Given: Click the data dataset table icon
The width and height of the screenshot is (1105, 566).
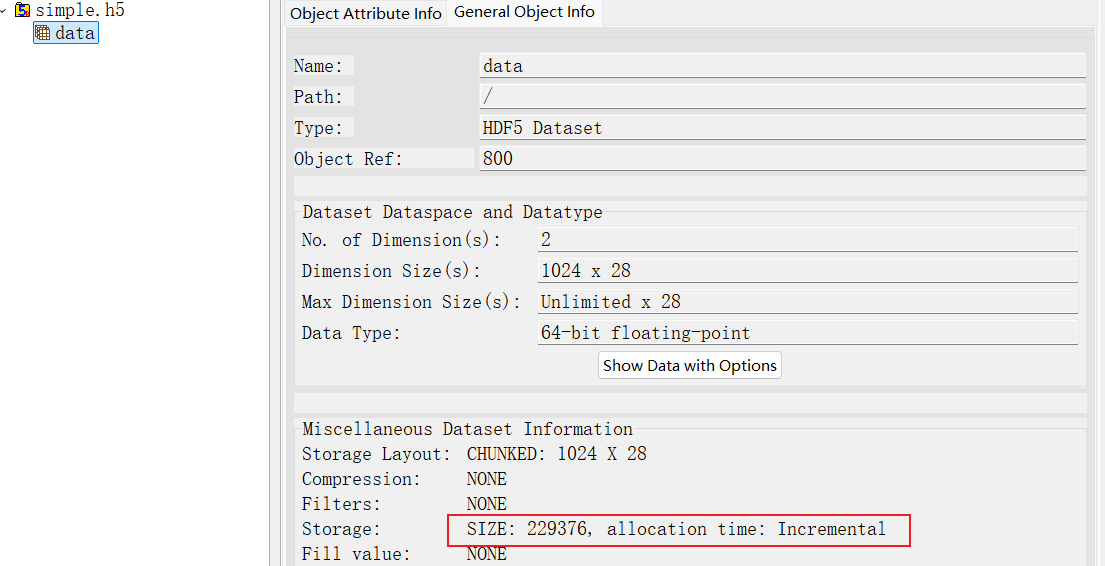Looking at the screenshot, I should [43, 33].
